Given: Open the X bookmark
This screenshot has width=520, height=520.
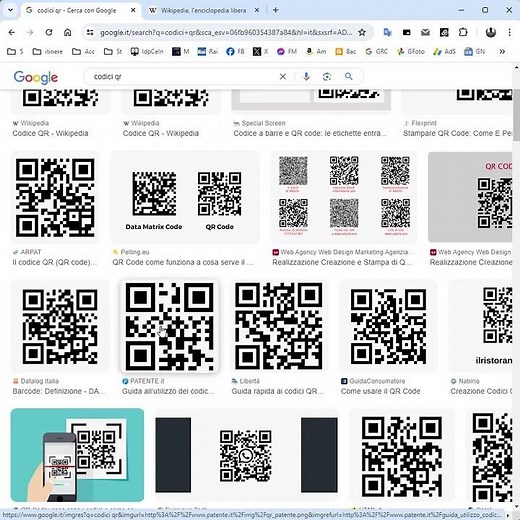Looking at the screenshot, I should tap(260, 52).
